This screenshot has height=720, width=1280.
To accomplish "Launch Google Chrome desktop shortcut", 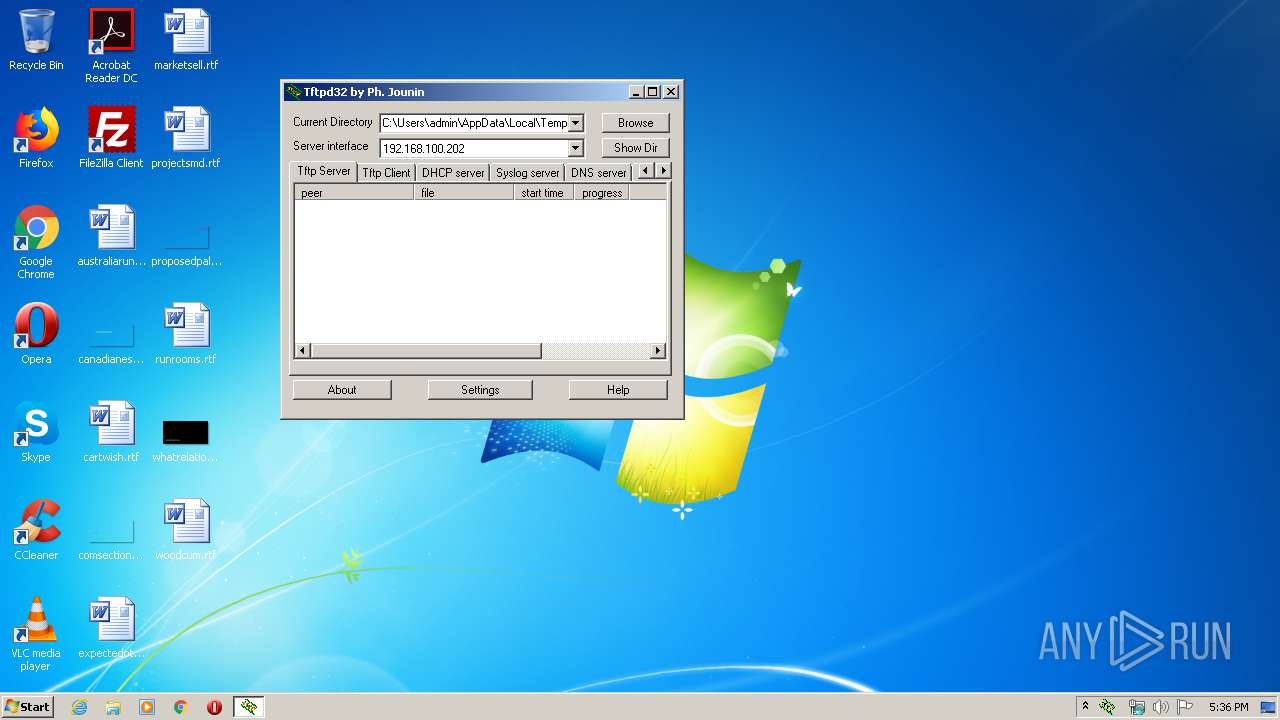I will 36,242.
